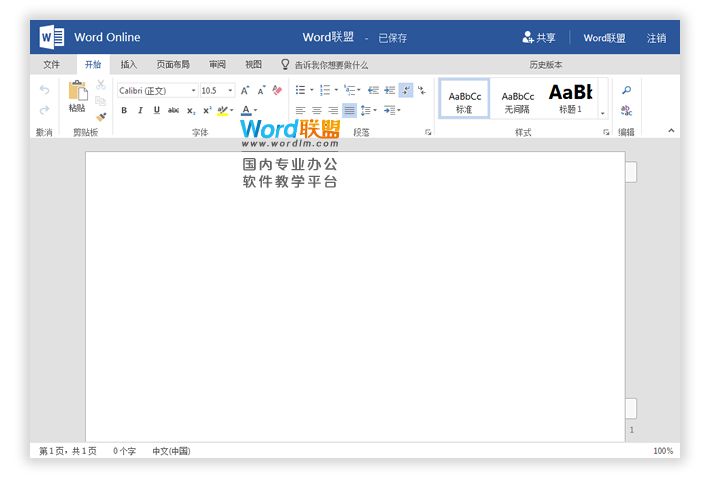Viewport: 710px width, 485px height.
Task: Open the Word联盟 account link
Action: [604, 38]
